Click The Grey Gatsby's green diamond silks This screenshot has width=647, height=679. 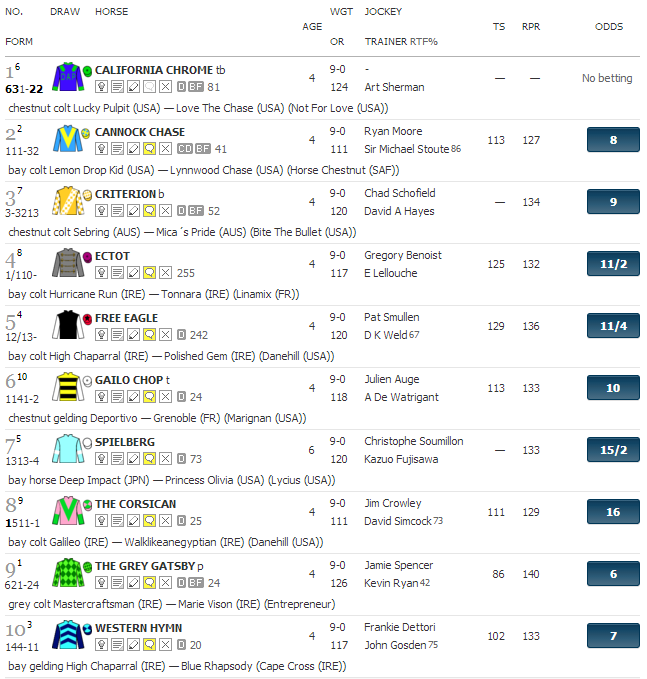[68, 573]
